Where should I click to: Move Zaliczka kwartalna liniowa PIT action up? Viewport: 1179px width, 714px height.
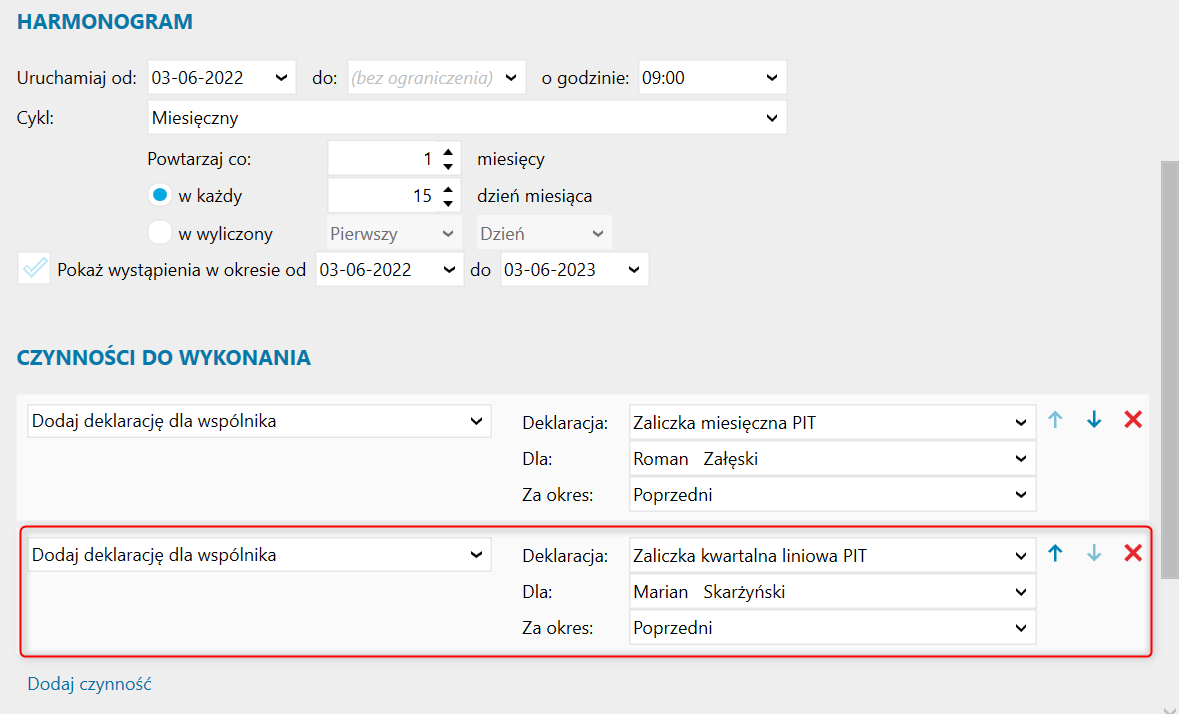1055,553
